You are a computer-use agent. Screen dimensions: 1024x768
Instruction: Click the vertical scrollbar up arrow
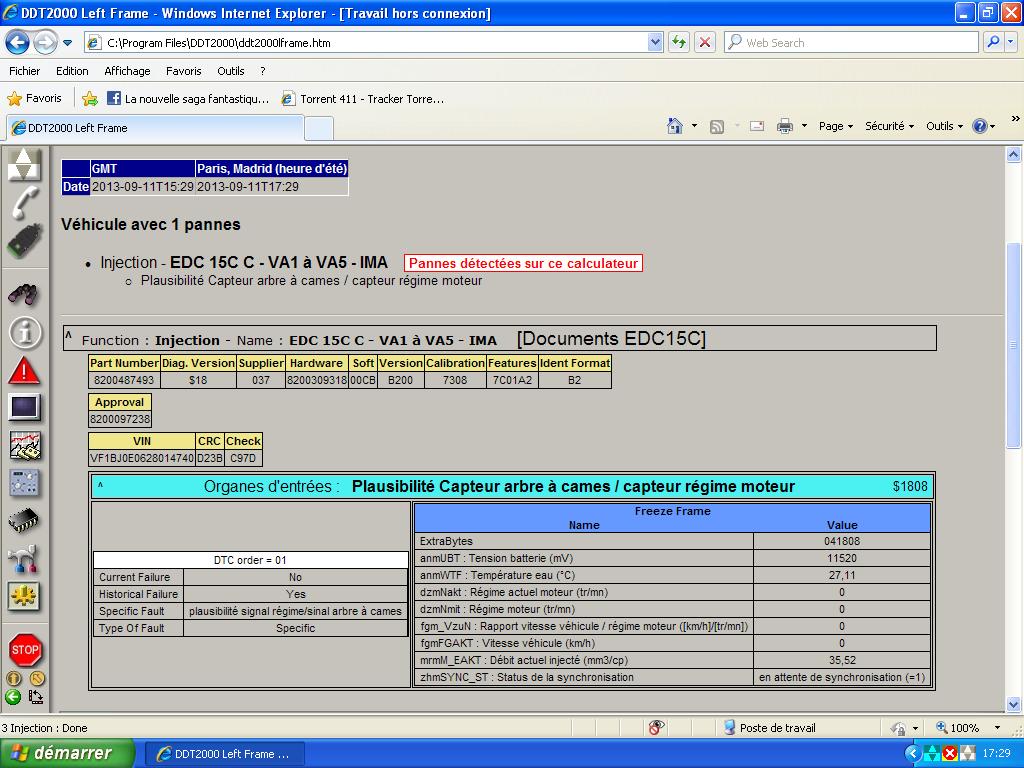1014,155
